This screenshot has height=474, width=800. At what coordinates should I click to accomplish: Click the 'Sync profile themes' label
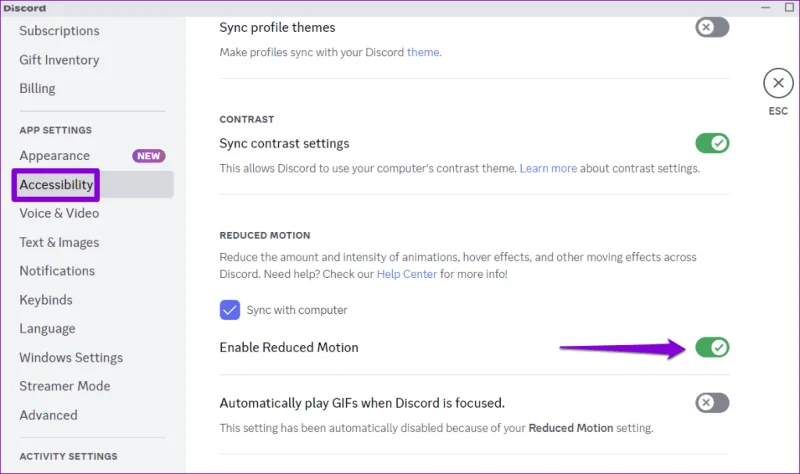tap(277, 28)
